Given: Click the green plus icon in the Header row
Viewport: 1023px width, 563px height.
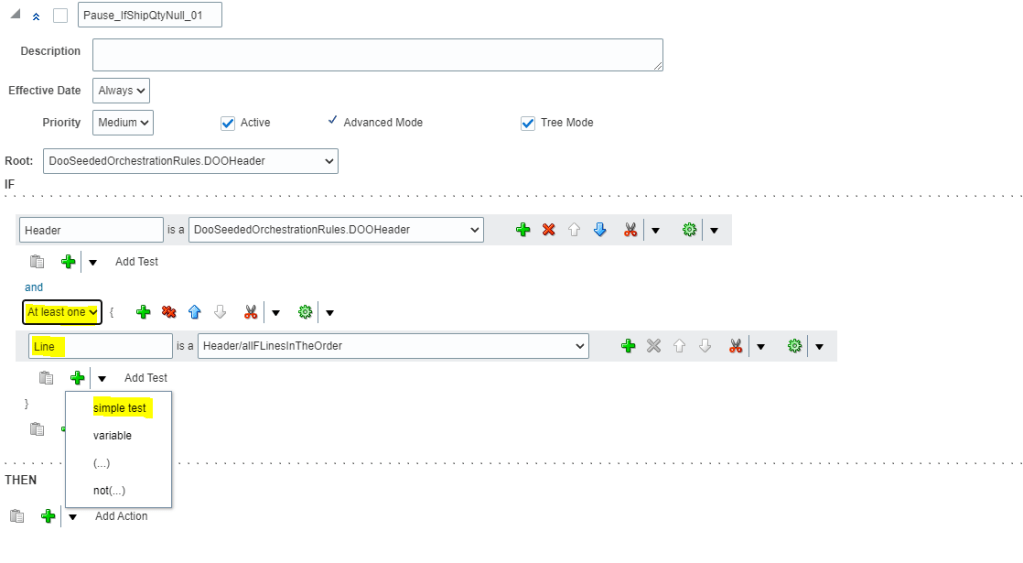Looking at the screenshot, I should (x=522, y=230).
